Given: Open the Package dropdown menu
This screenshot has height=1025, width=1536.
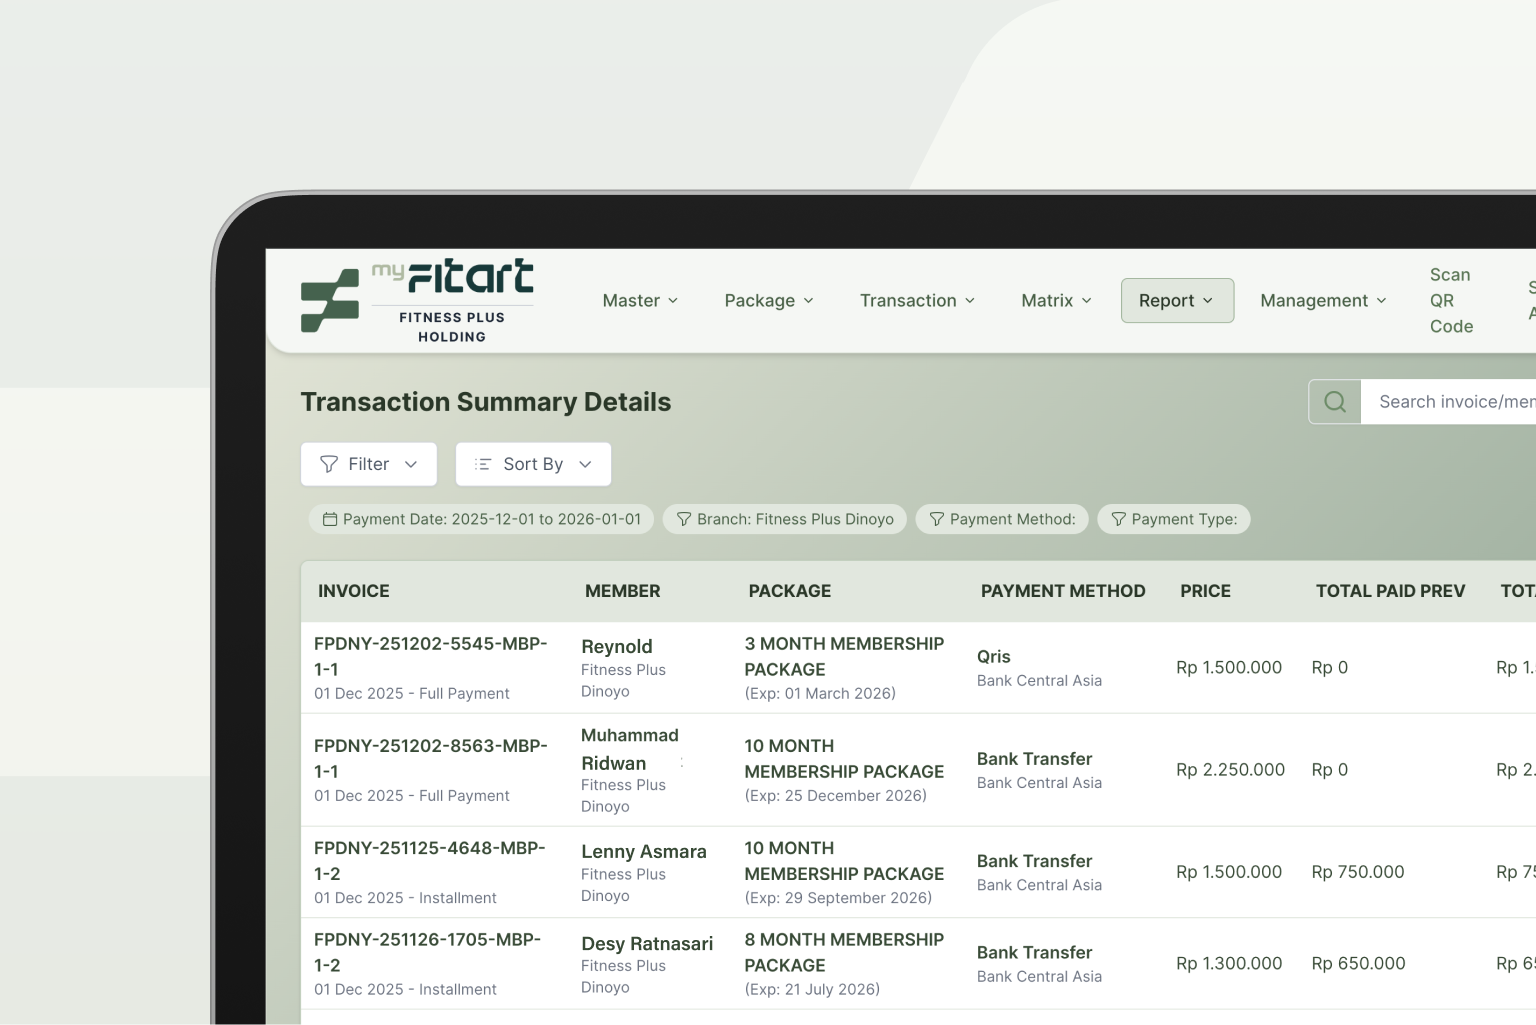Looking at the screenshot, I should tap(769, 301).
